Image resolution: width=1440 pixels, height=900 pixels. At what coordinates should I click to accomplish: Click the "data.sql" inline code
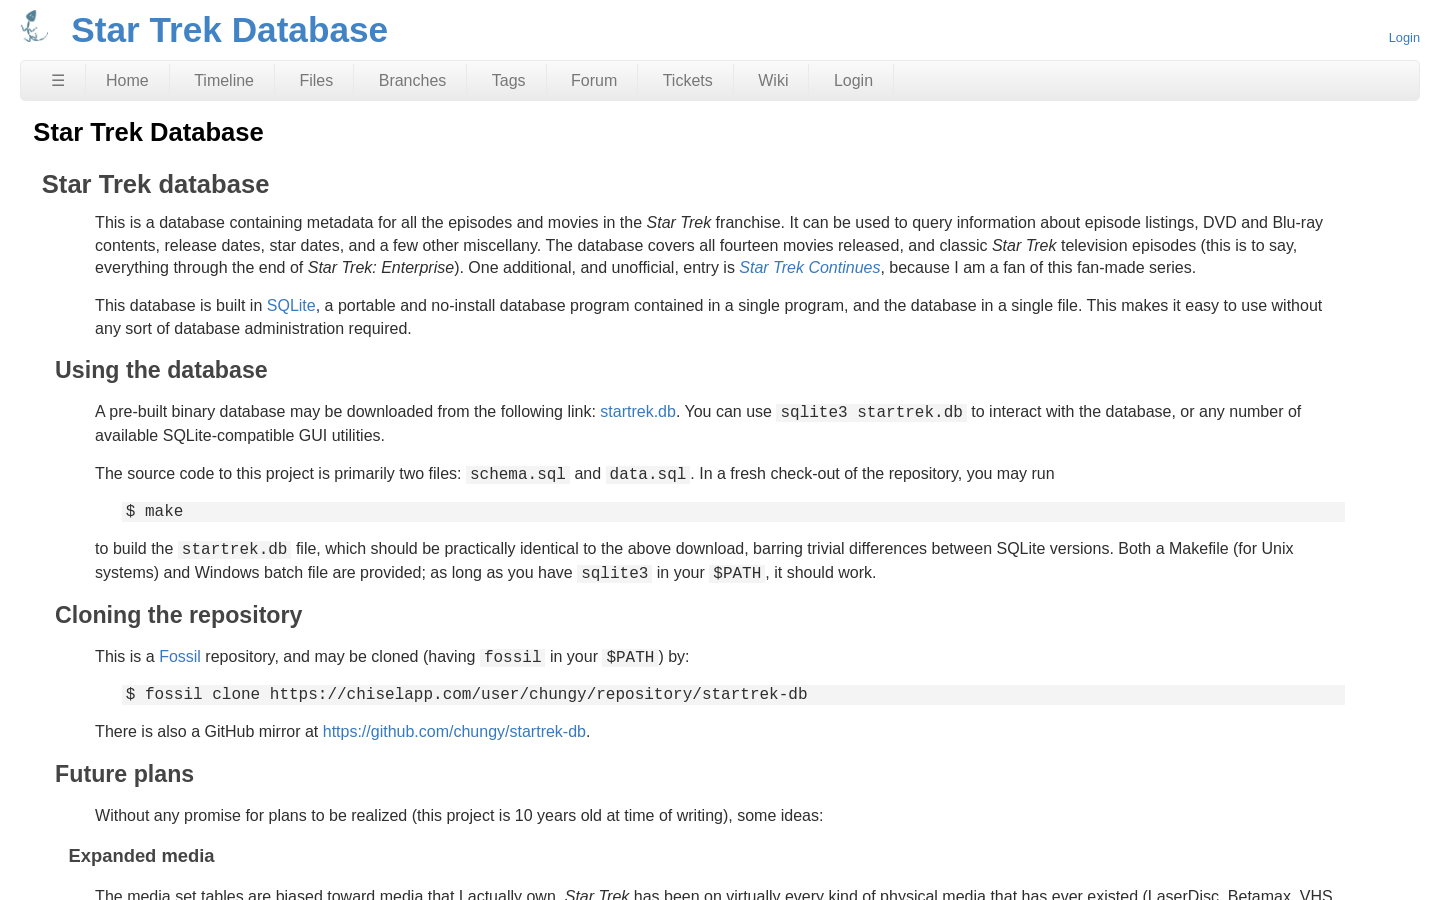648,474
